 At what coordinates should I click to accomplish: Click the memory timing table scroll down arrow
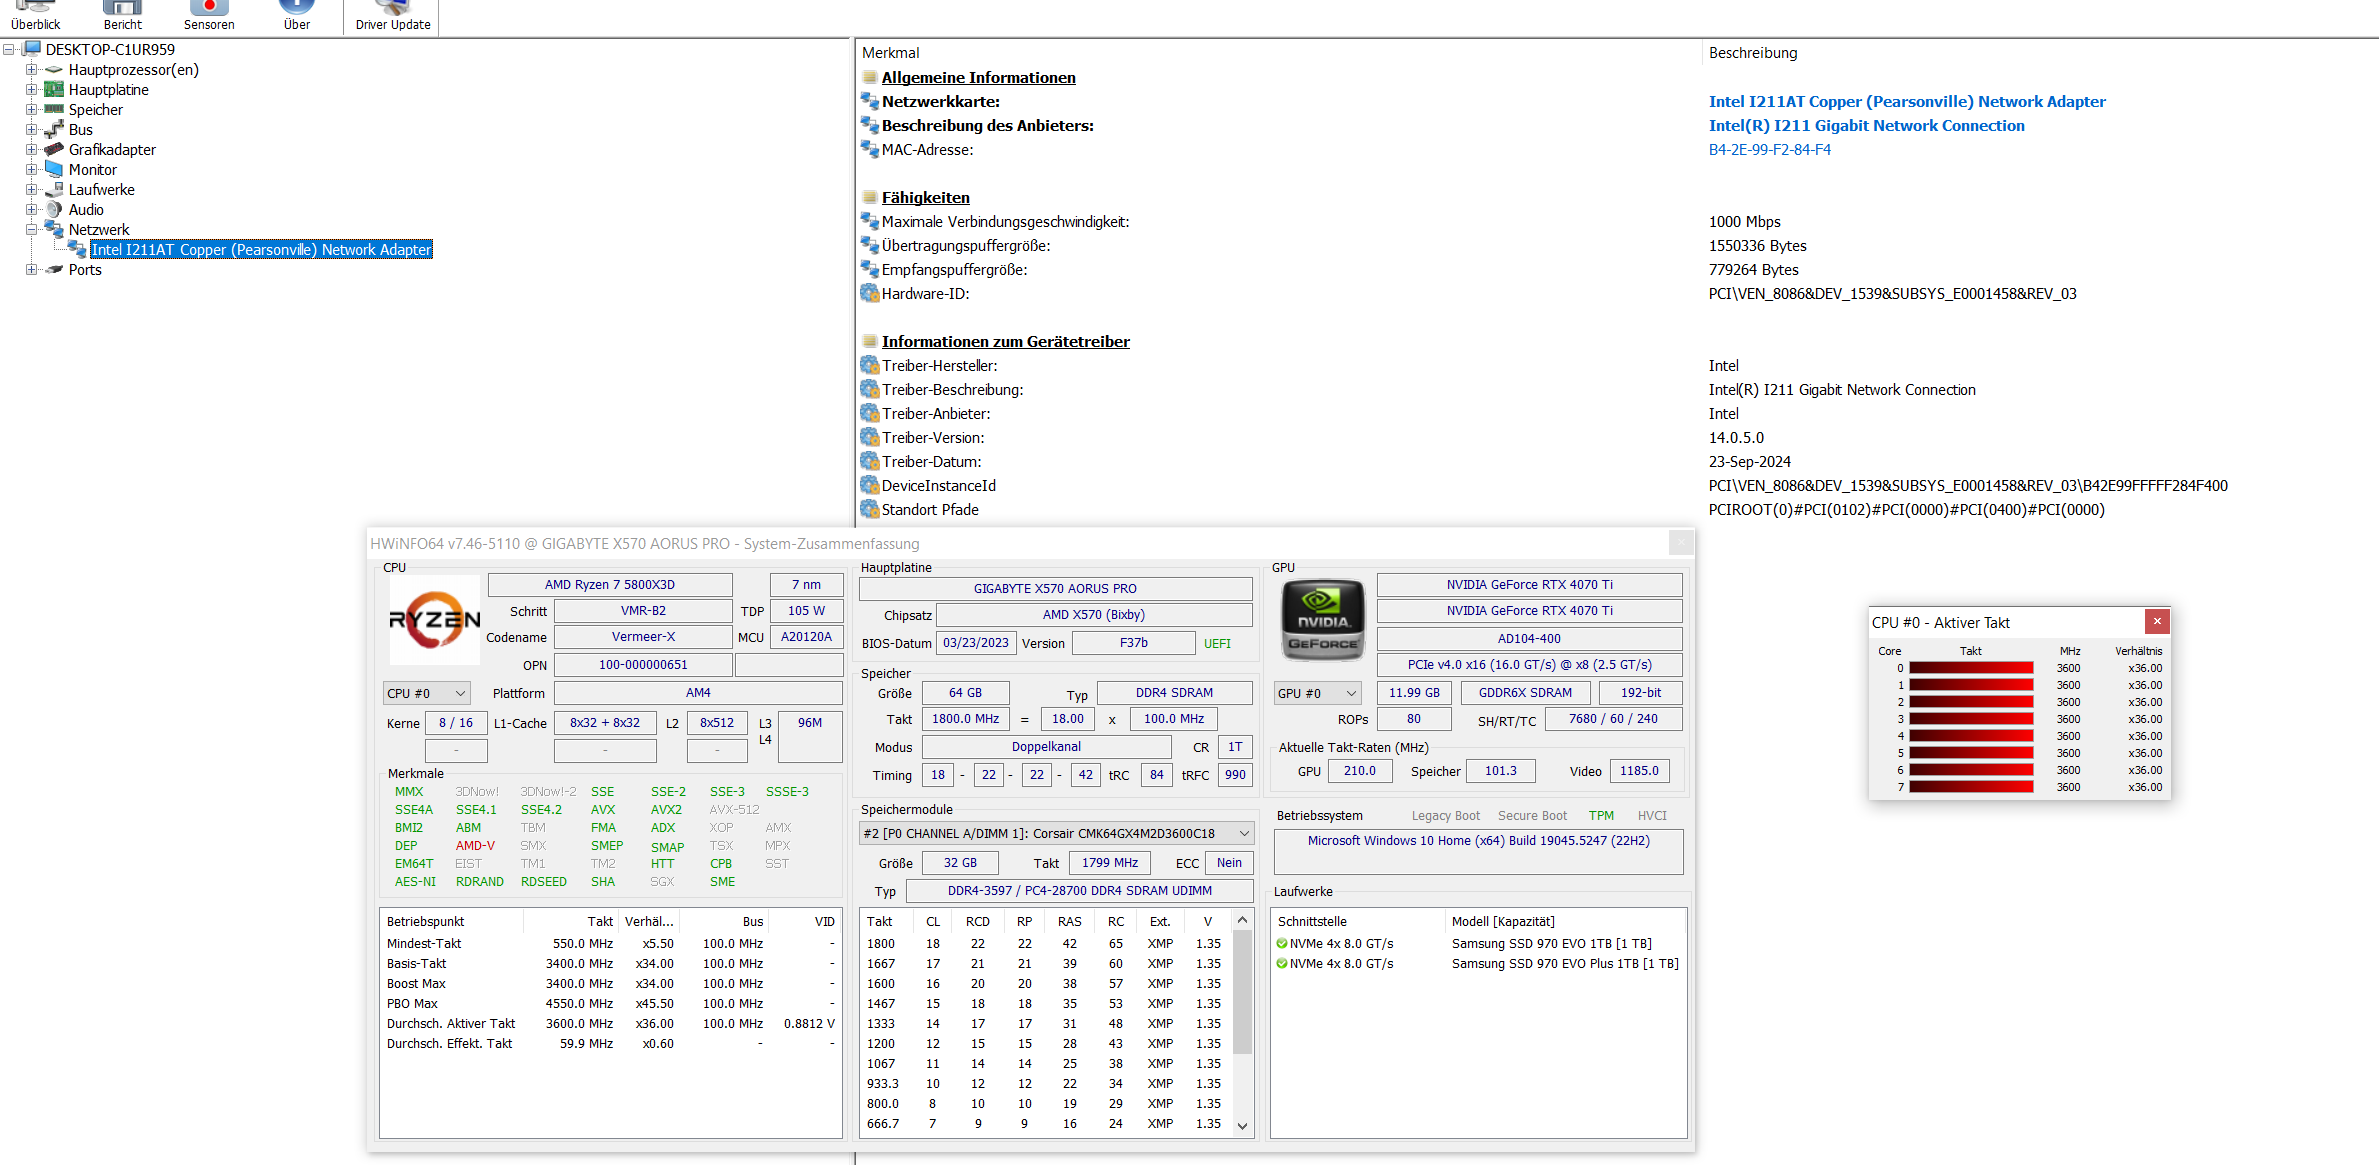pyautogui.click(x=1242, y=1125)
